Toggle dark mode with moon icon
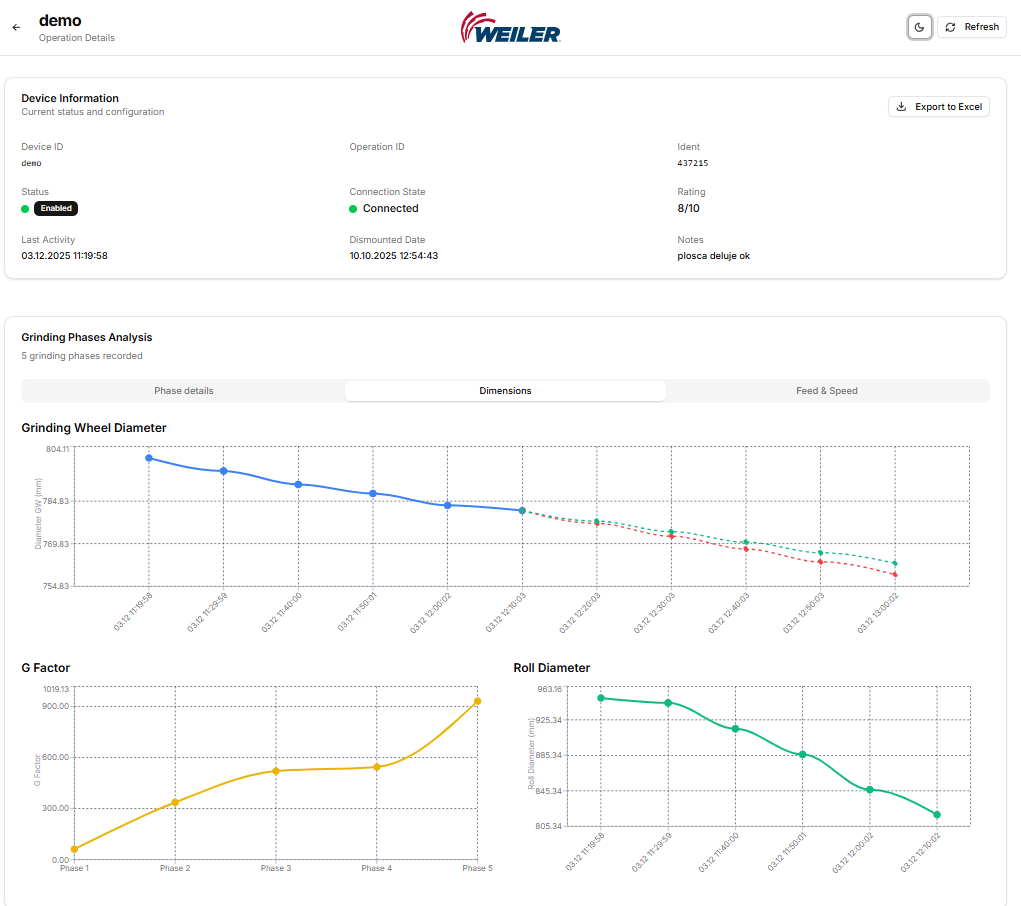This screenshot has height=906, width=1021. point(920,27)
